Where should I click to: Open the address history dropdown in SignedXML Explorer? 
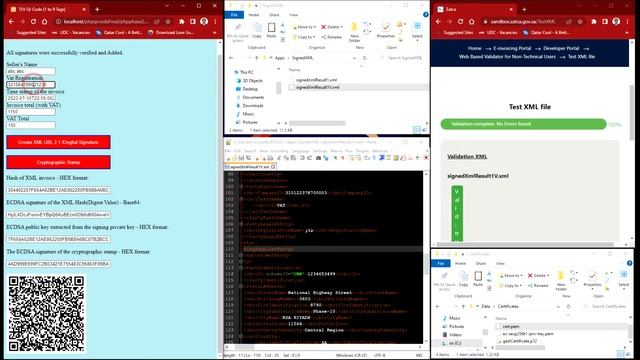(354, 58)
